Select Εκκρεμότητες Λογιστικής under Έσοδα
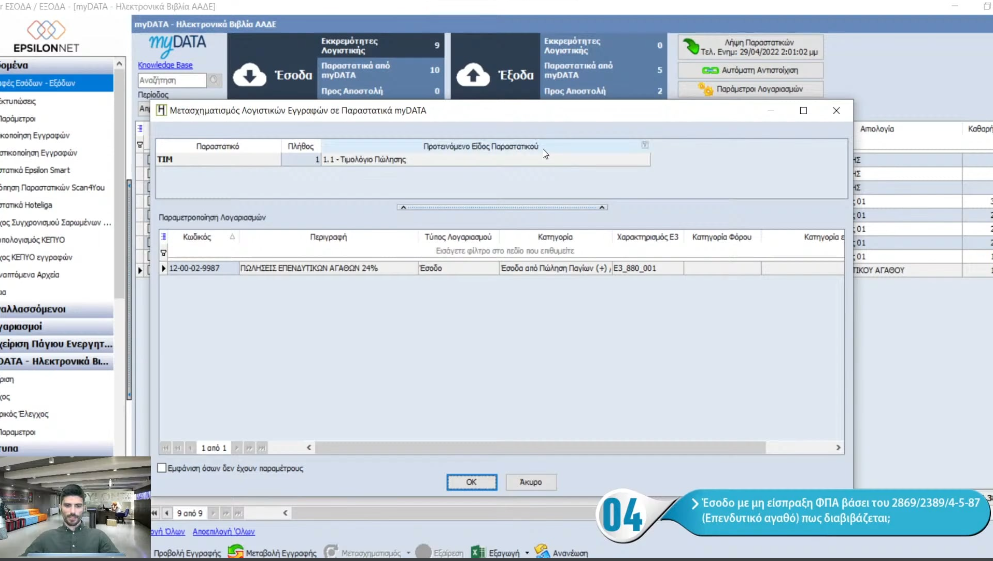 coord(380,46)
